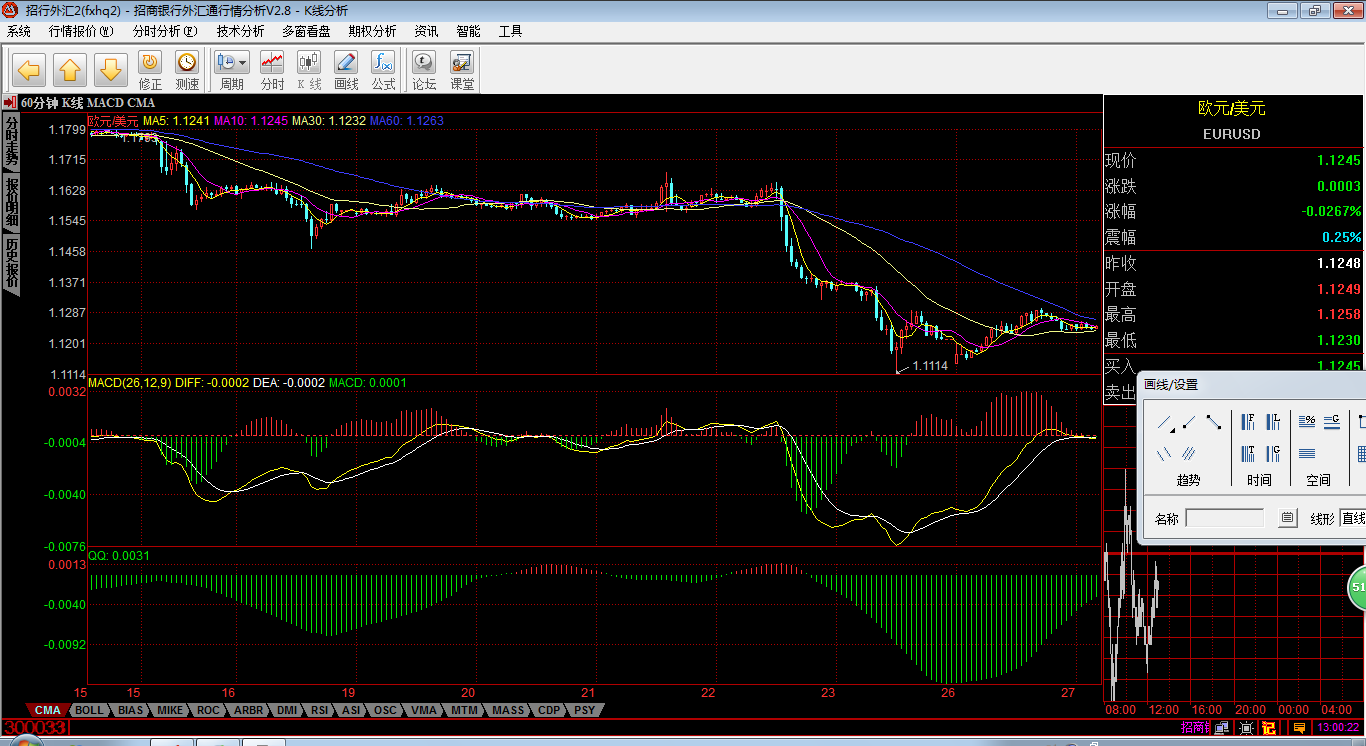Click the yellow left arrow toolbar button

pyautogui.click(x=29, y=70)
